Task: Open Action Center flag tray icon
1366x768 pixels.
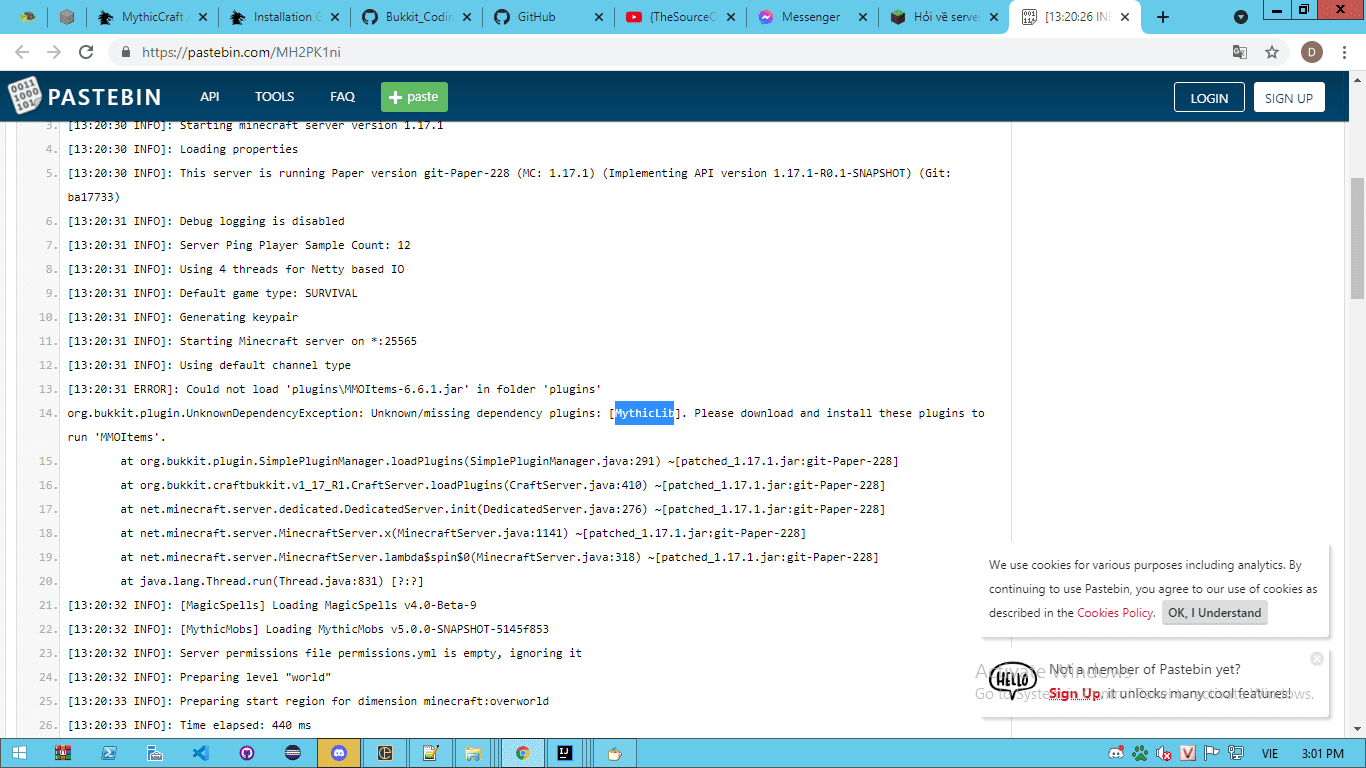Action: pos(1212,753)
